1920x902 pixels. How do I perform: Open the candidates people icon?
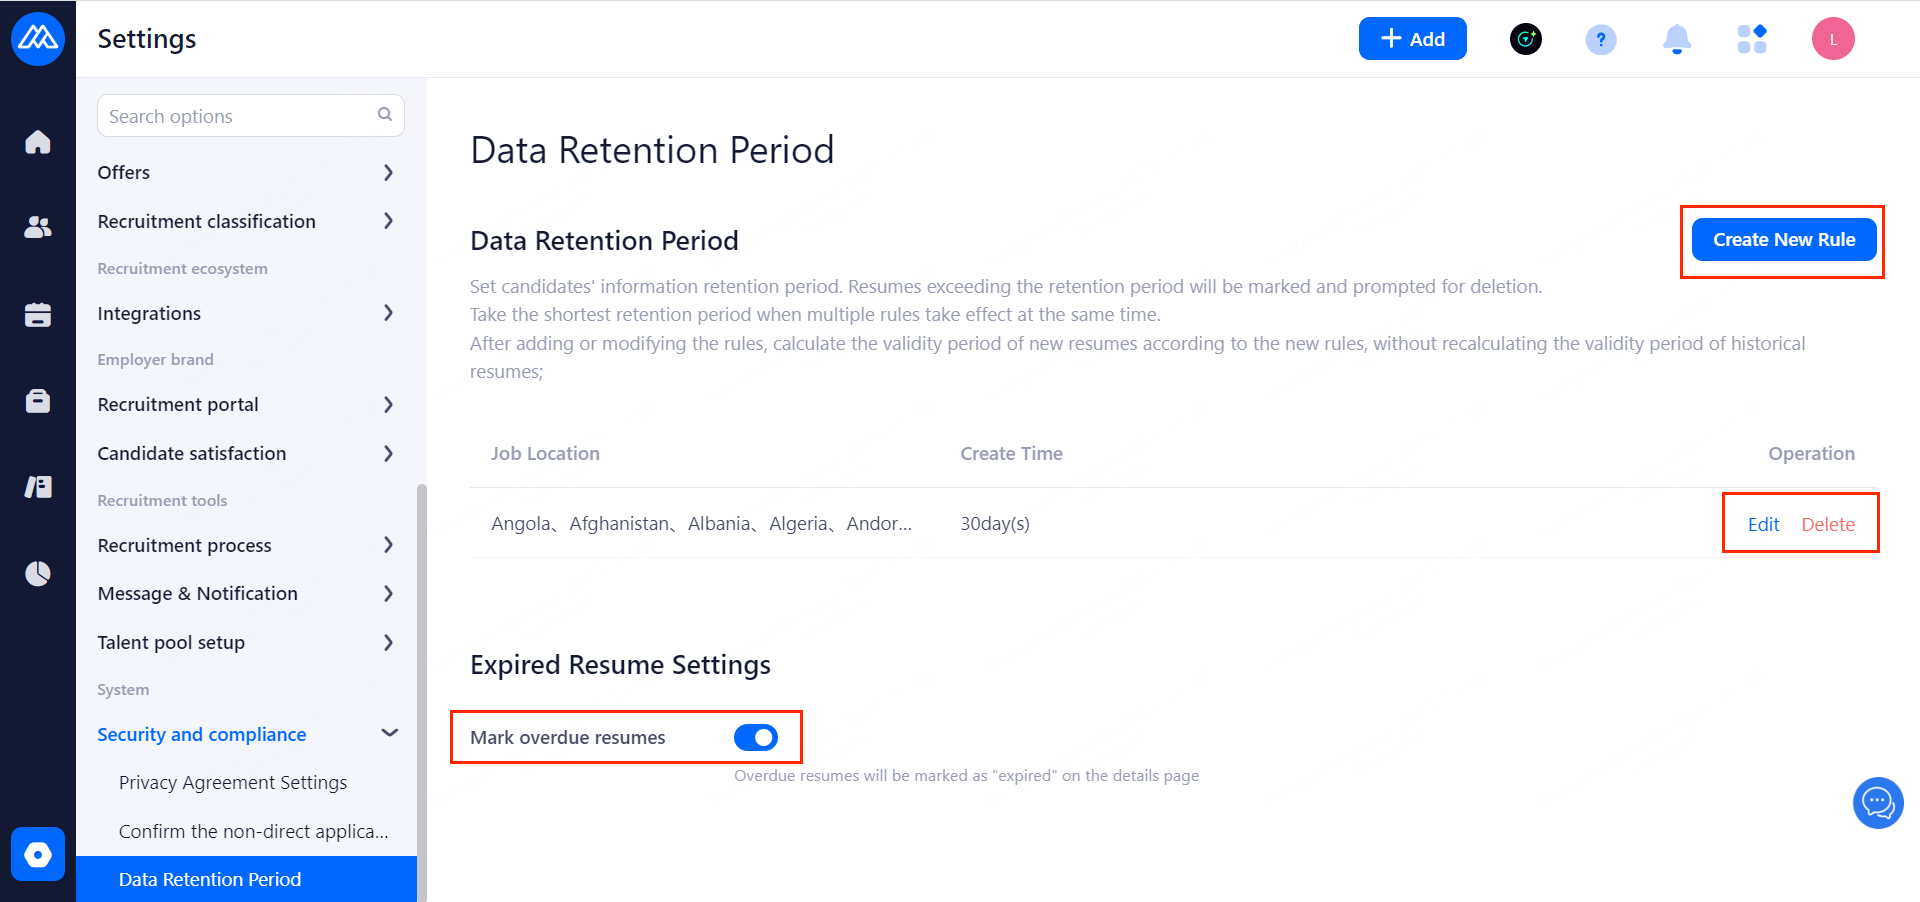[x=38, y=228]
